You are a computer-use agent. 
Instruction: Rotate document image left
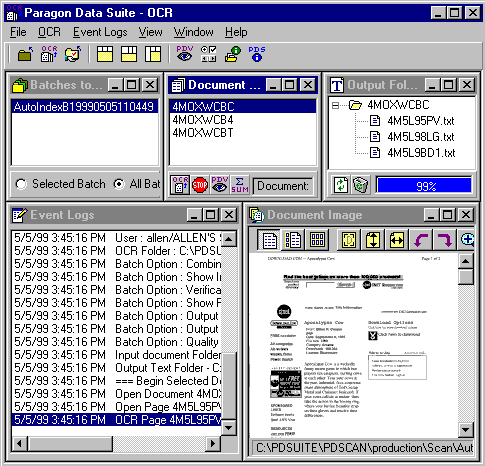(x=421, y=239)
